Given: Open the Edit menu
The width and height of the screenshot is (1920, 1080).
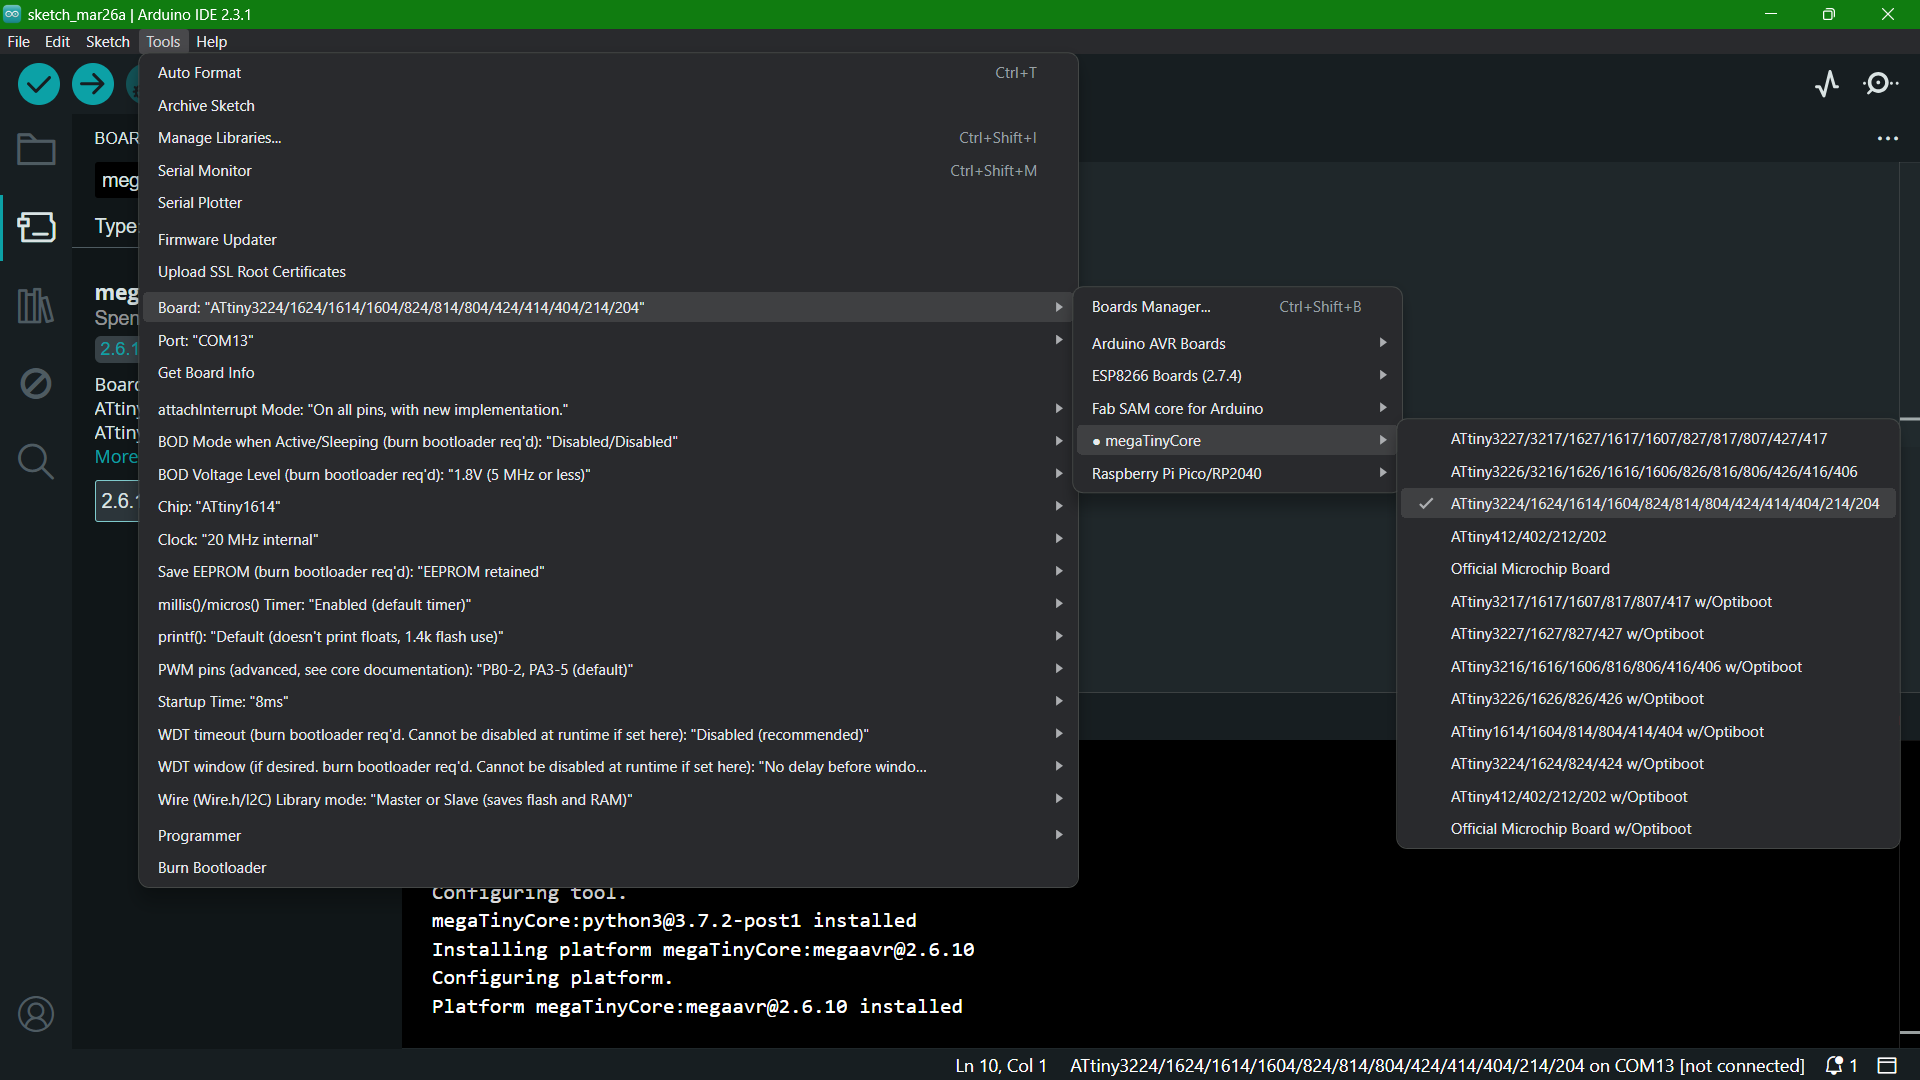Looking at the screenshot, I should point(57,42).
